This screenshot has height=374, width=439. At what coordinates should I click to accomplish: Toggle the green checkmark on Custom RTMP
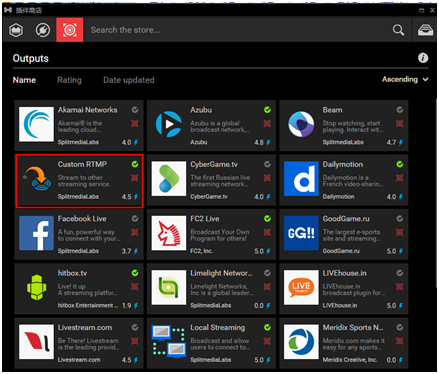click(135, 164)
